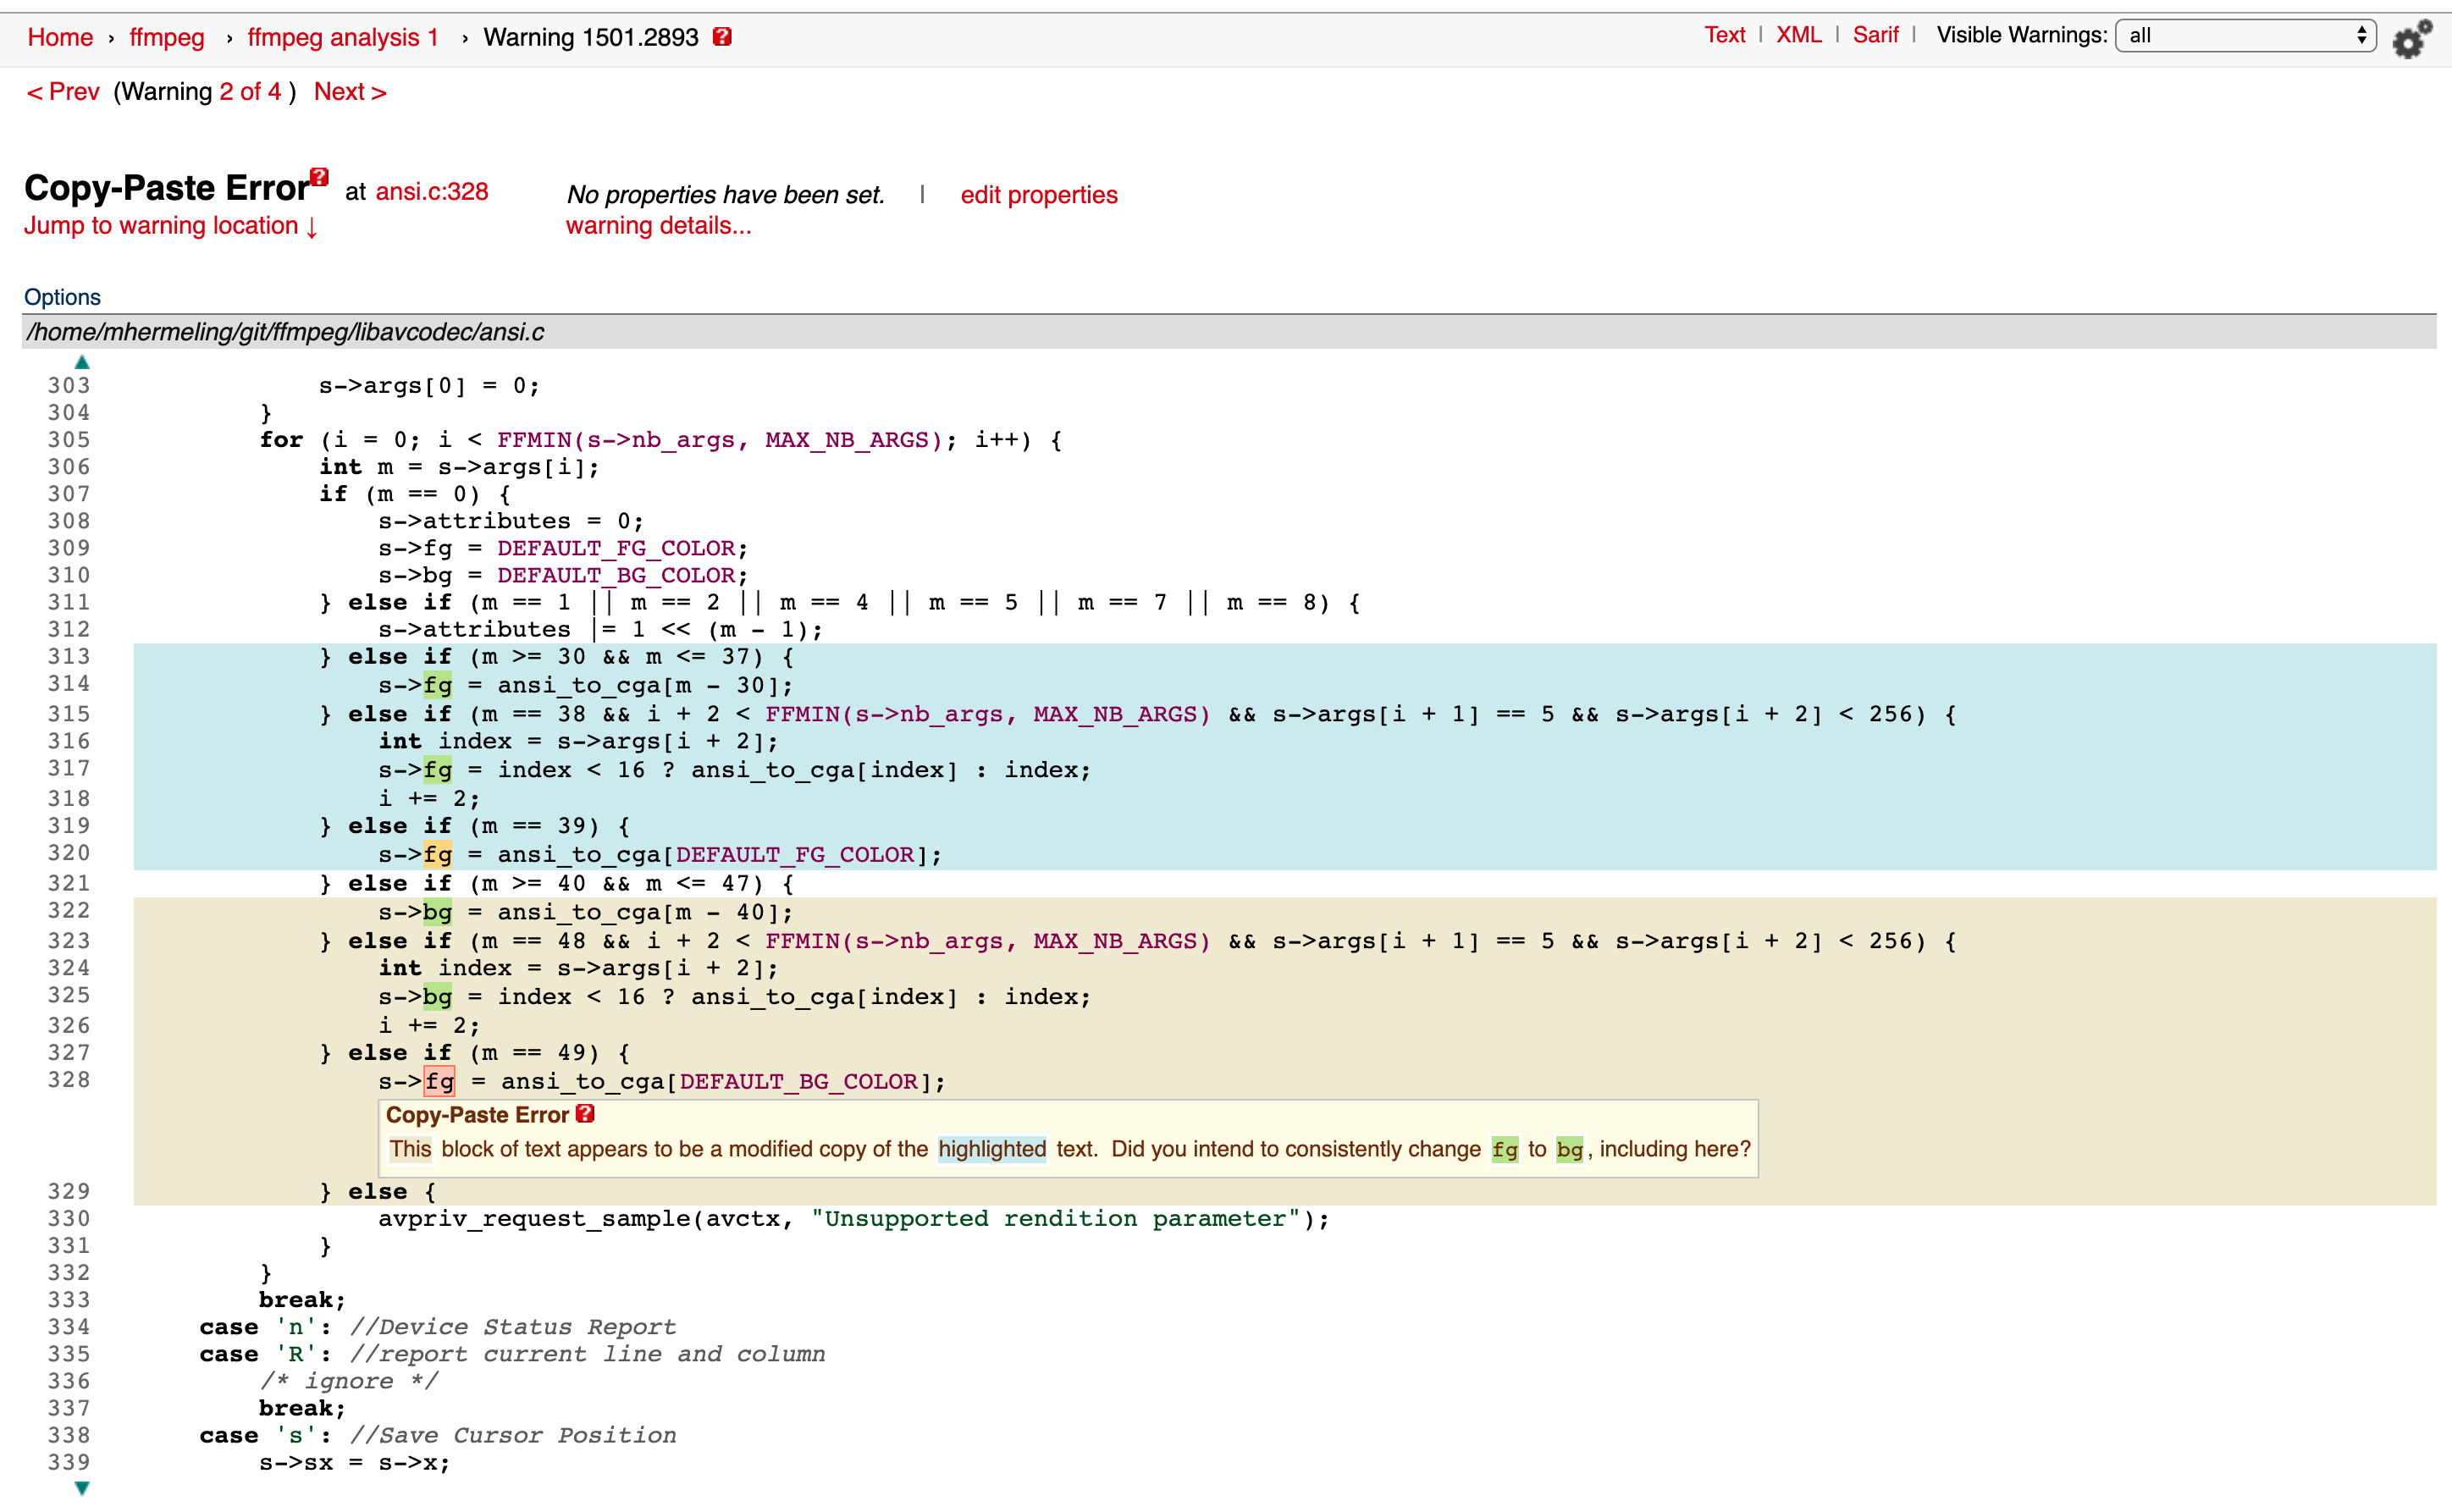Open the Visible Warnings dropdown

2246,36
